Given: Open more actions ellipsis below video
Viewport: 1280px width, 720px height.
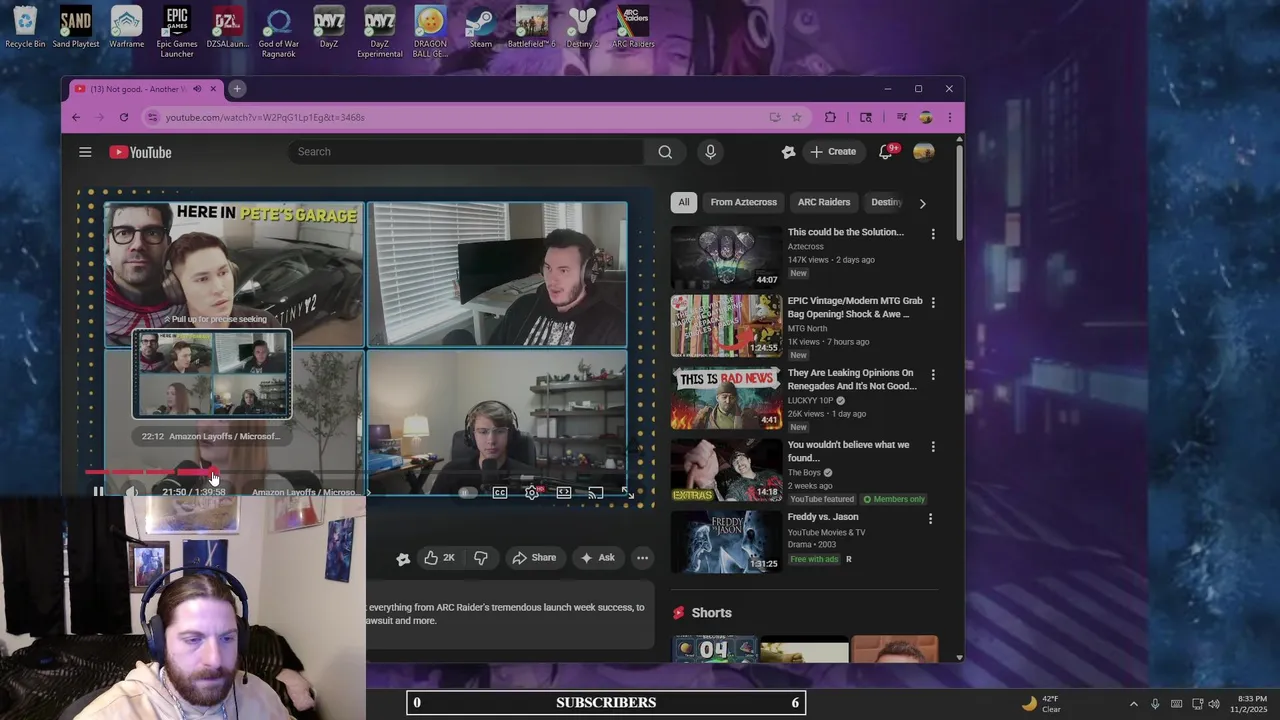Looking at the screenshot, I should point(642,558).
